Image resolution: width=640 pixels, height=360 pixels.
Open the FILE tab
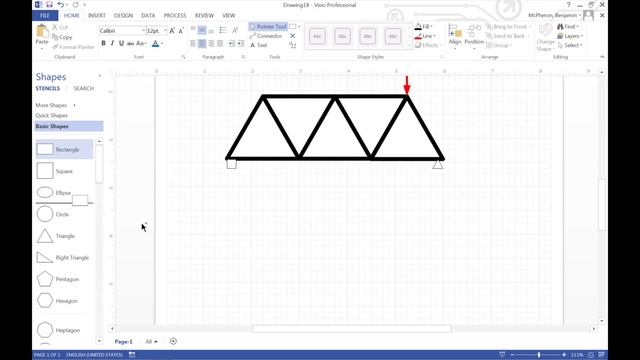click(45, 16)
